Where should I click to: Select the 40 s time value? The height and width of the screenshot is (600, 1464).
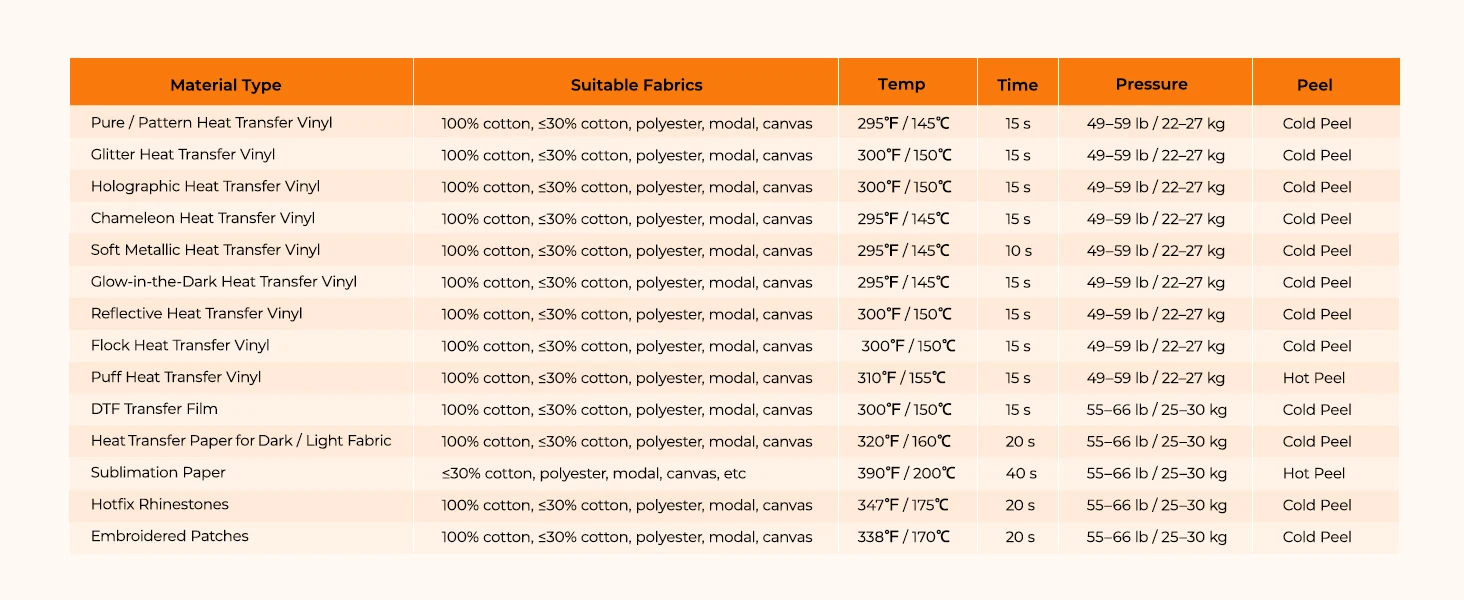[1020, 473]
